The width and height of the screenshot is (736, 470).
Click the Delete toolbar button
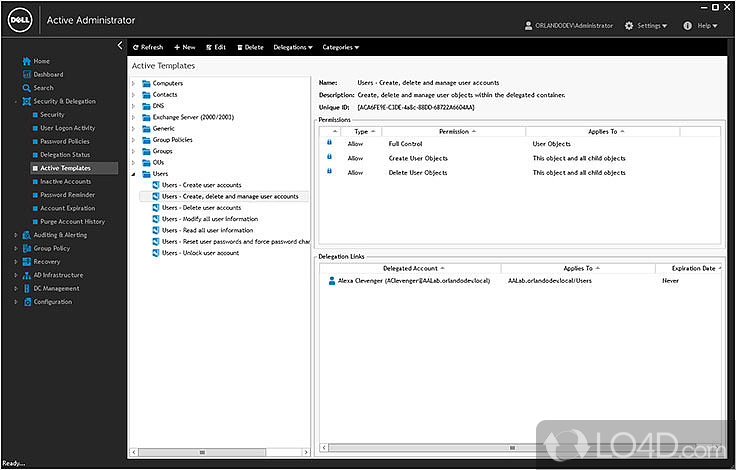(251, 47)
